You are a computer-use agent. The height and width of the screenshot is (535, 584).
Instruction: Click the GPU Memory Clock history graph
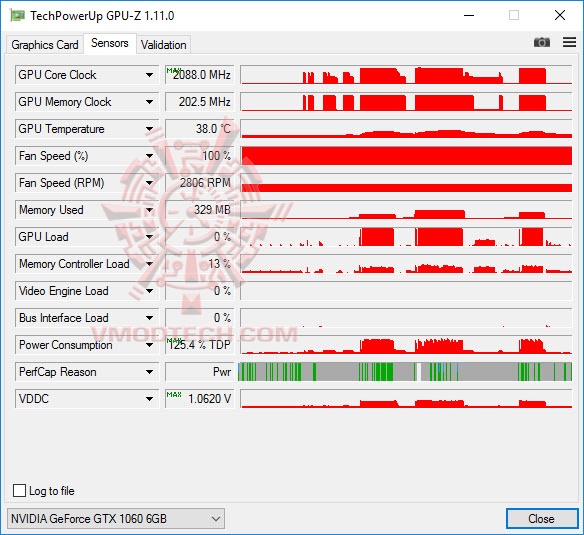pos(406,102)
